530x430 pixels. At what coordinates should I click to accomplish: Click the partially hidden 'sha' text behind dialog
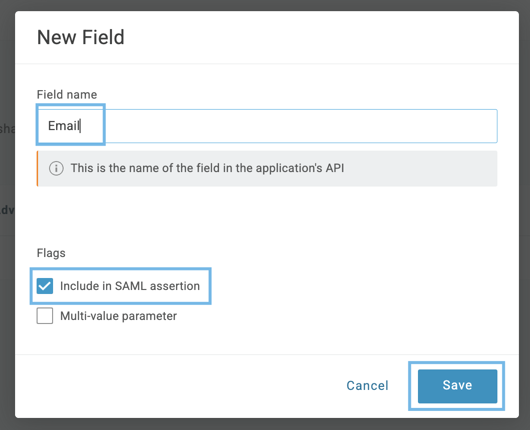click(x=7, y=129)
